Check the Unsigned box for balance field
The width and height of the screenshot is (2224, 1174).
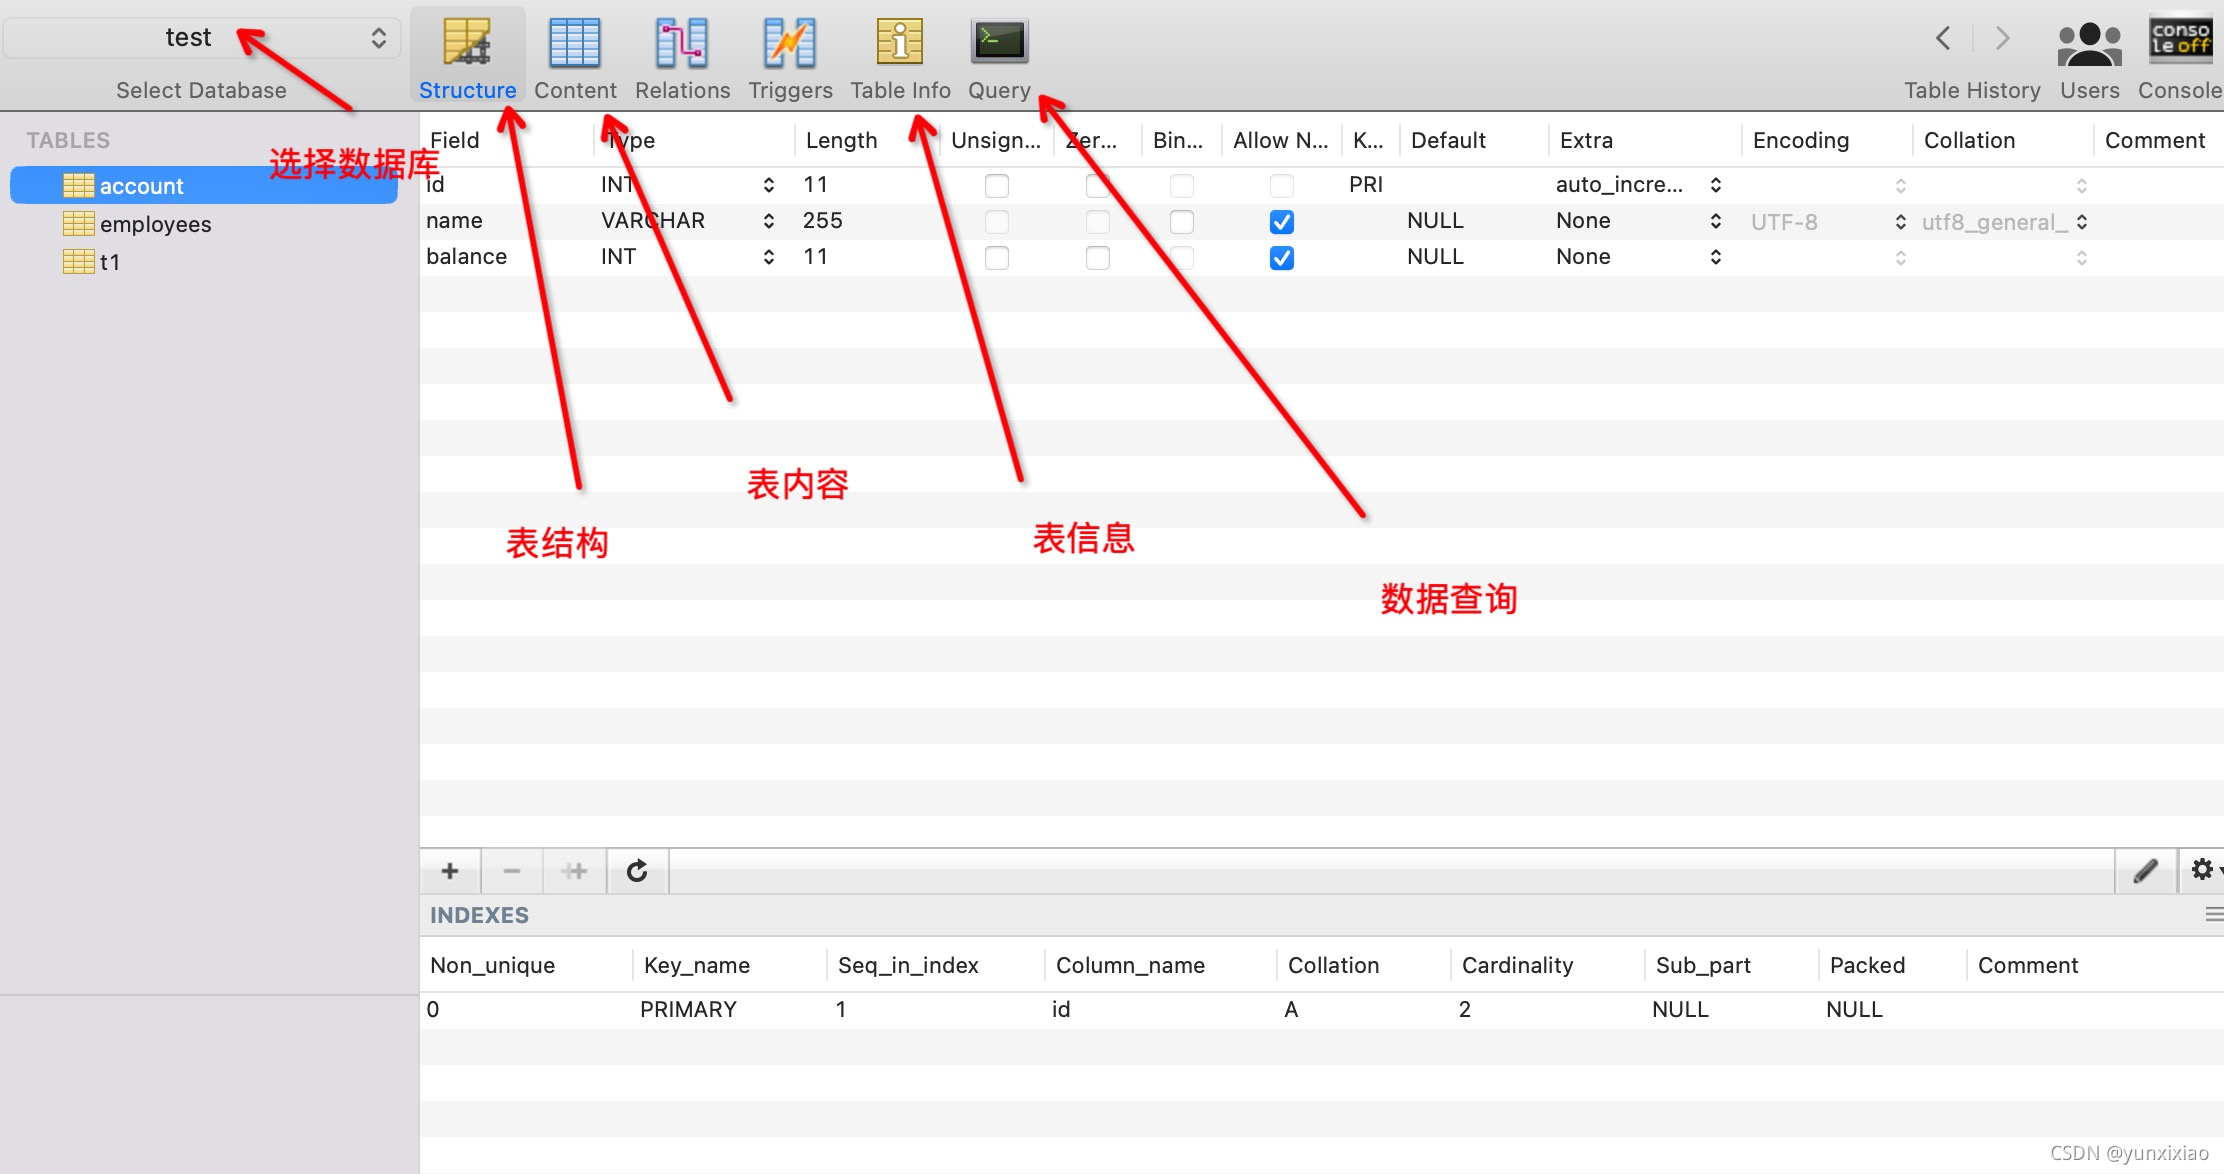(996, 257)
